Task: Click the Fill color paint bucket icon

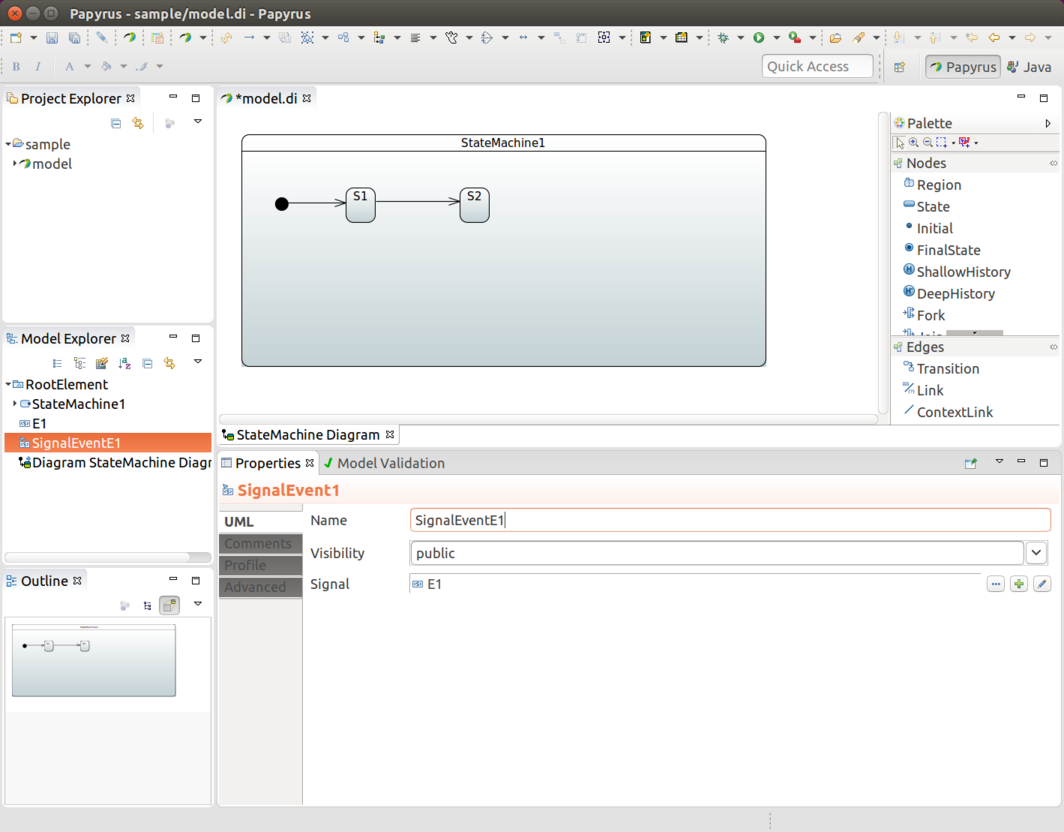Action: click(x=106, y=67)
